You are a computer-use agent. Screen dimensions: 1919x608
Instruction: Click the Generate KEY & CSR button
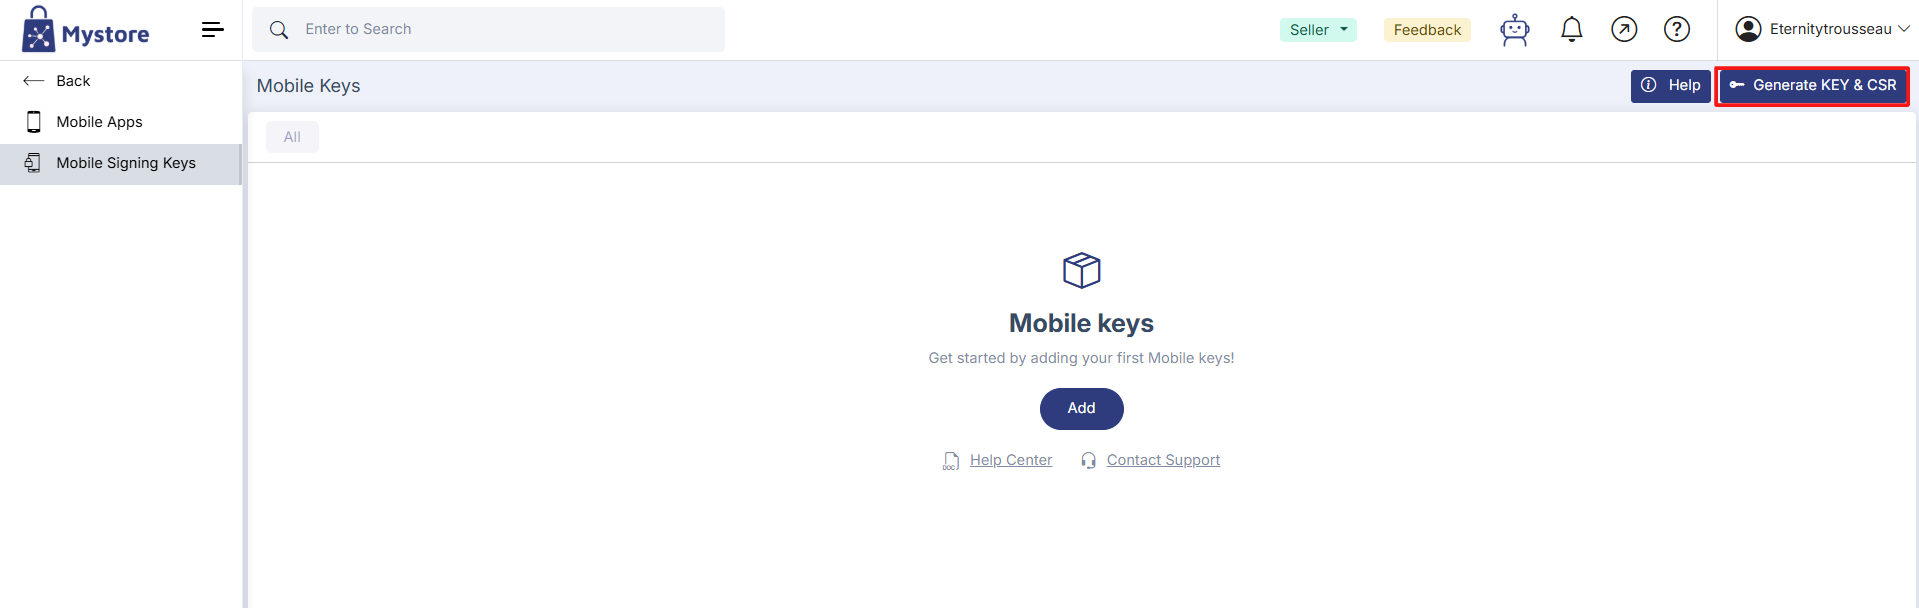coord(1812,86)
